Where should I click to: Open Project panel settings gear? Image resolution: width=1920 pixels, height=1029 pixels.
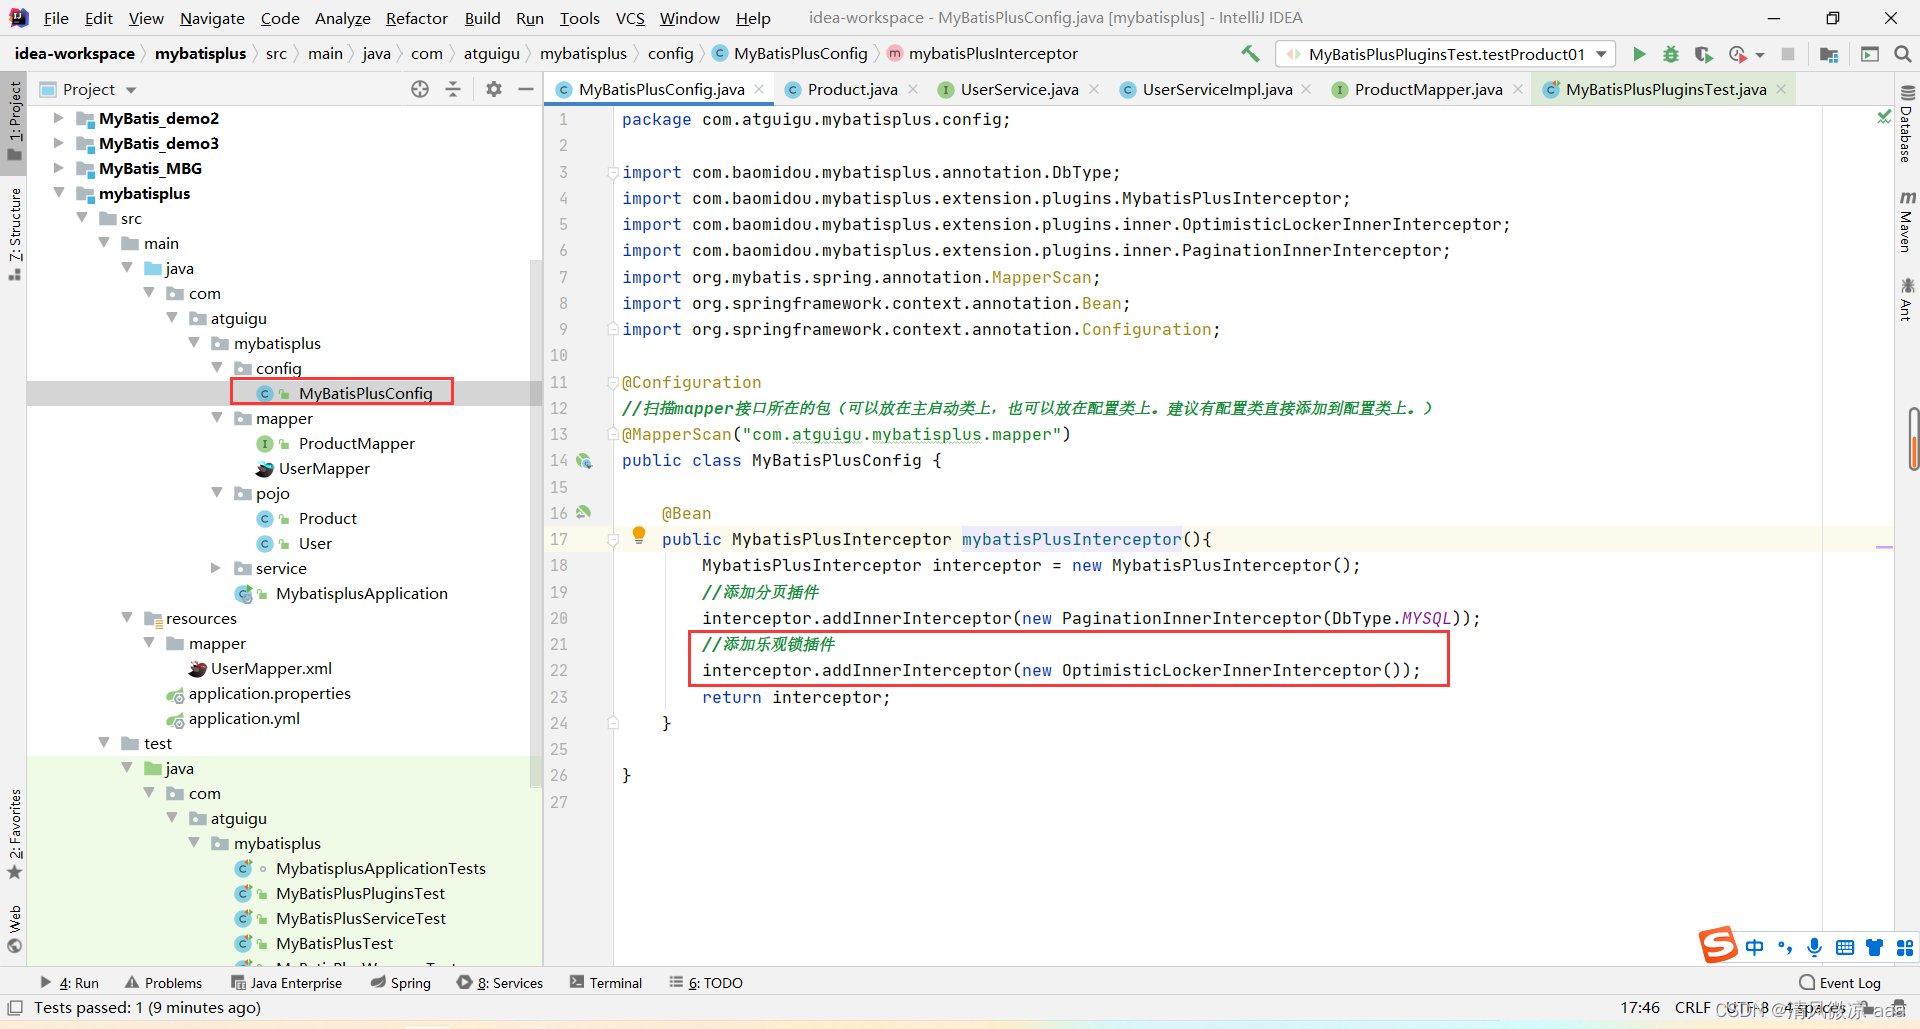tap(494, 90)
